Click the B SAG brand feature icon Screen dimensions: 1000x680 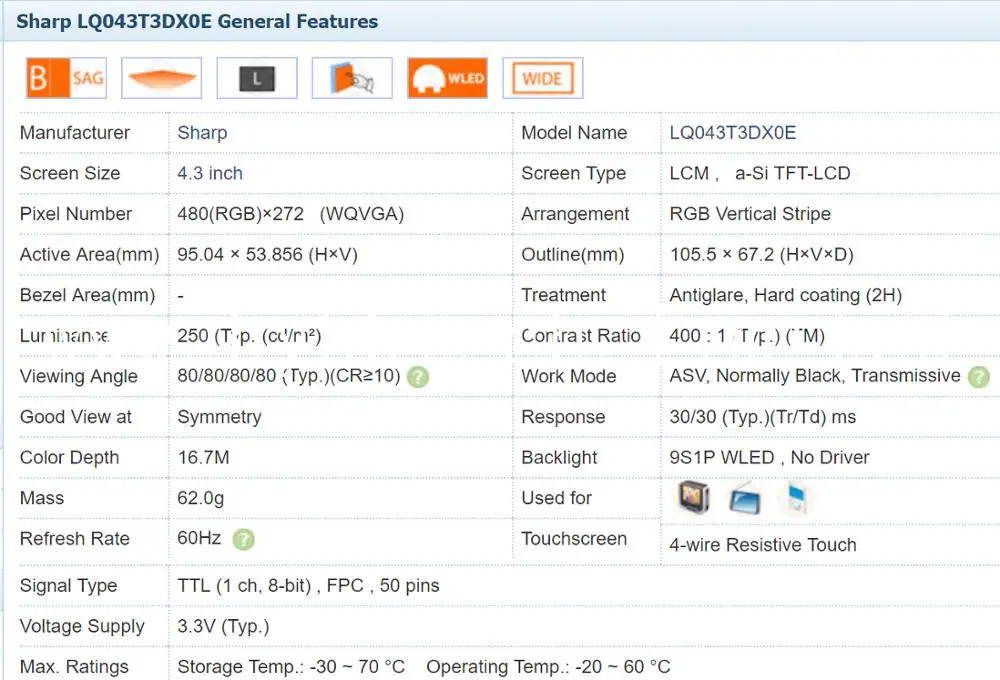(66, 78)
